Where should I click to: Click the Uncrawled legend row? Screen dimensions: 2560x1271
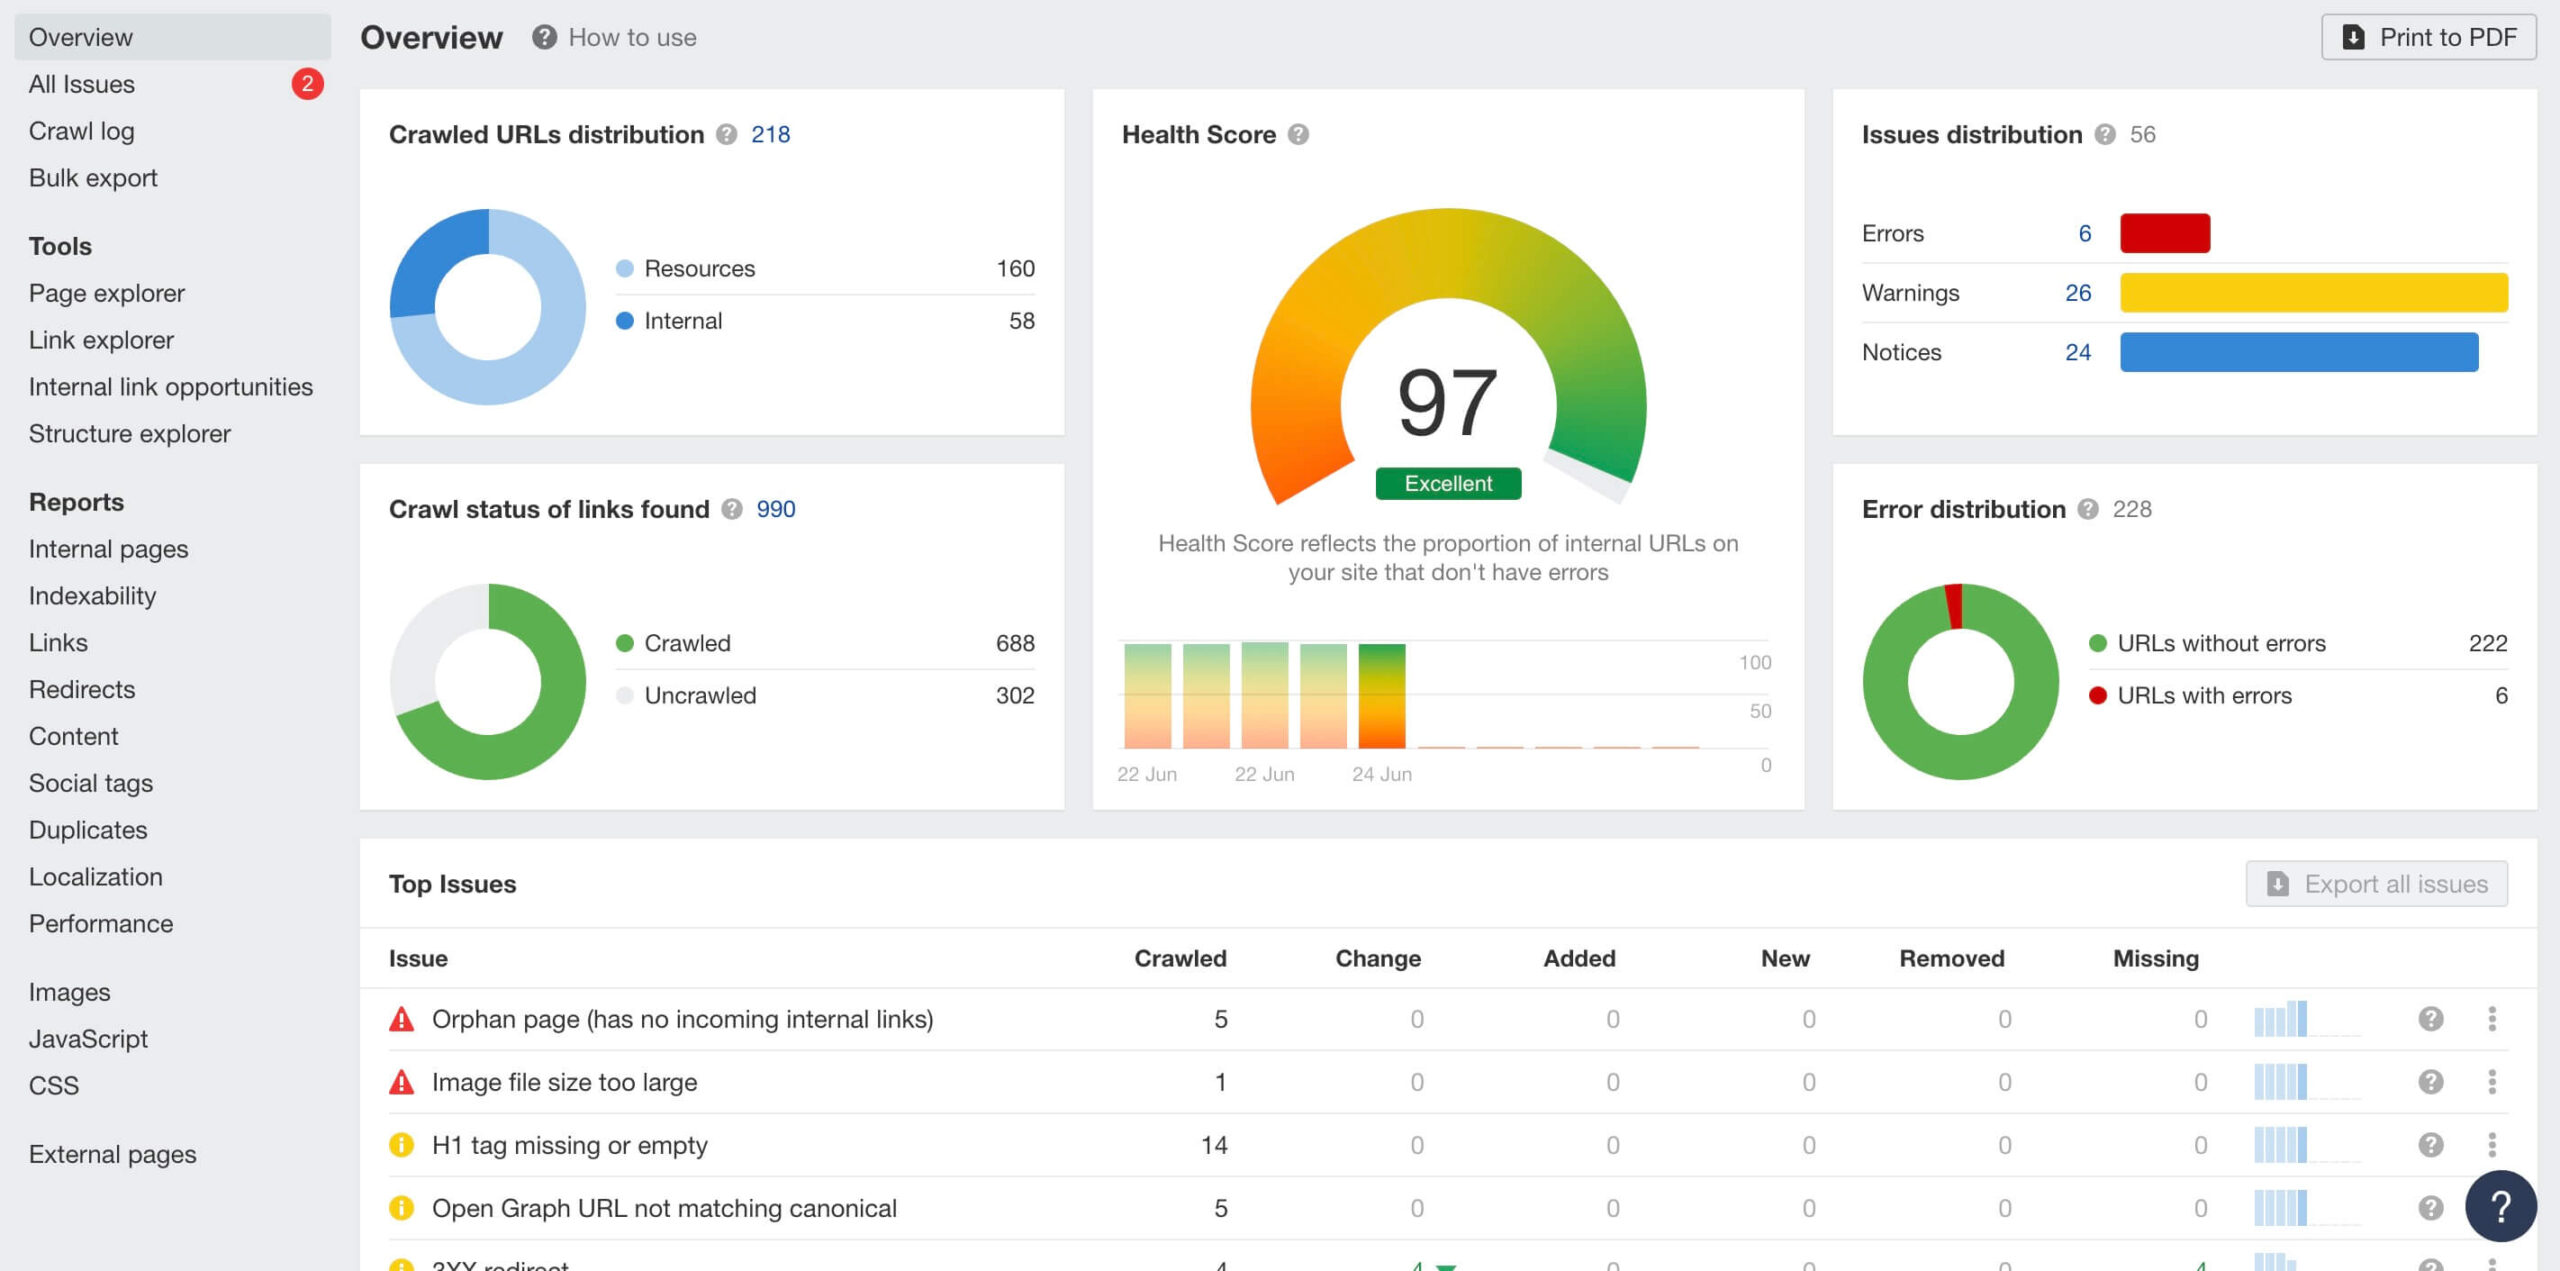[x=825, y=696]
